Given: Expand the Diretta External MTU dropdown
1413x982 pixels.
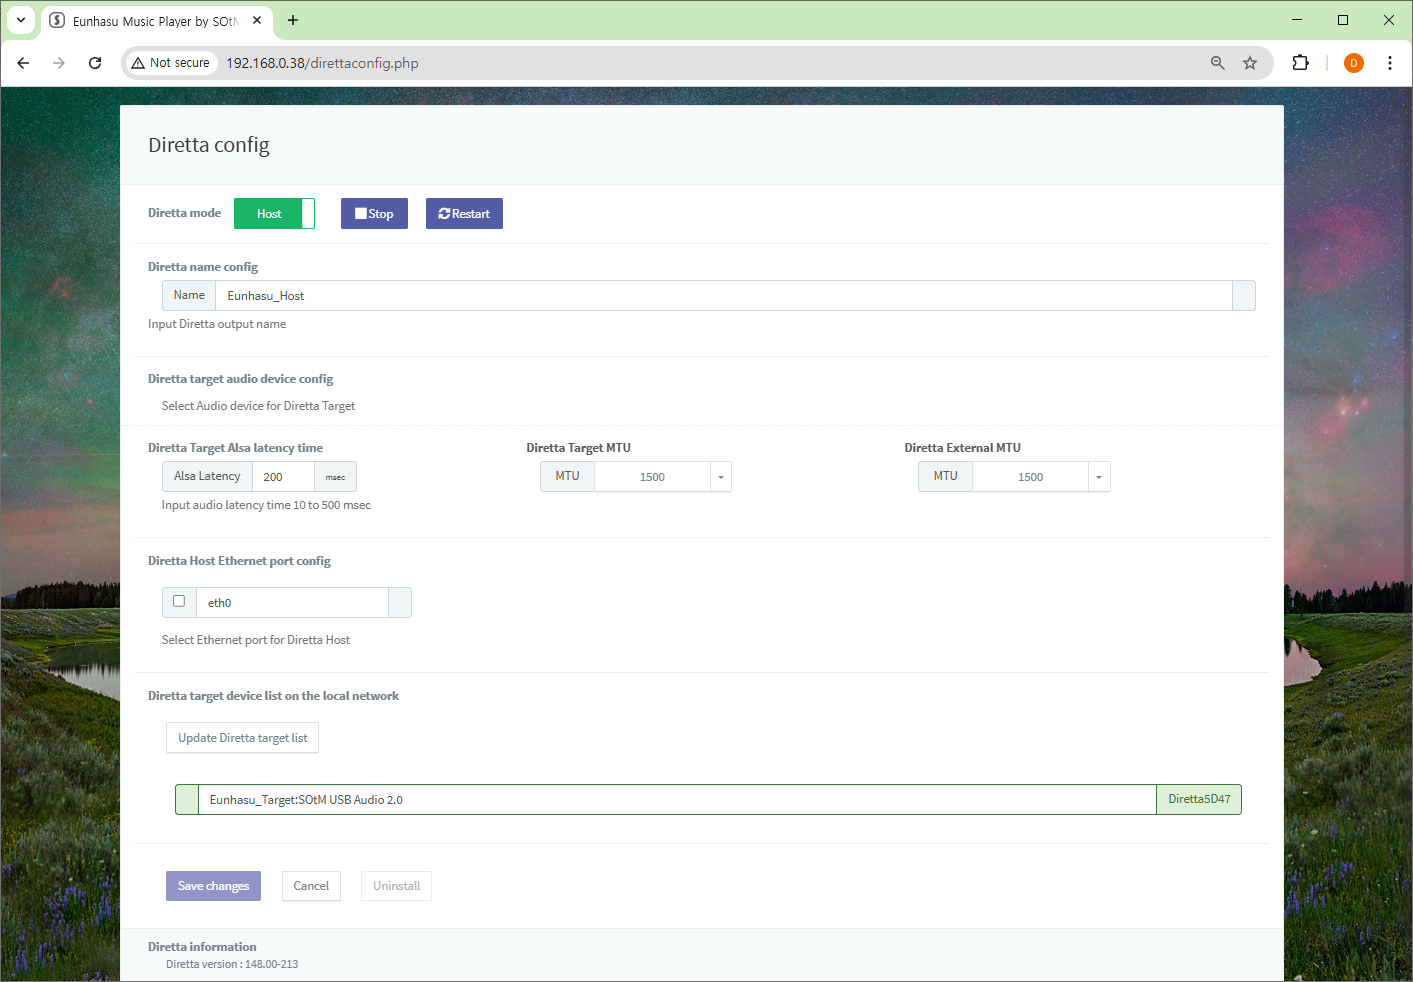Looking at the screenshot, I should (1098, 477).
